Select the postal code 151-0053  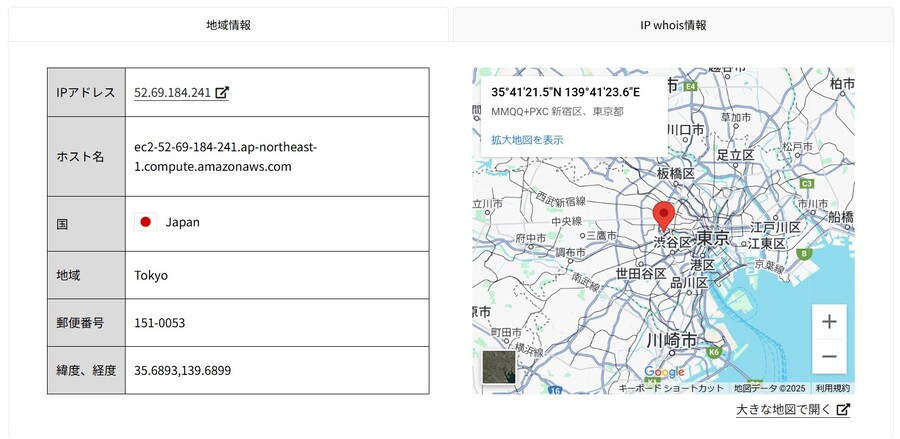click(160, 323)
